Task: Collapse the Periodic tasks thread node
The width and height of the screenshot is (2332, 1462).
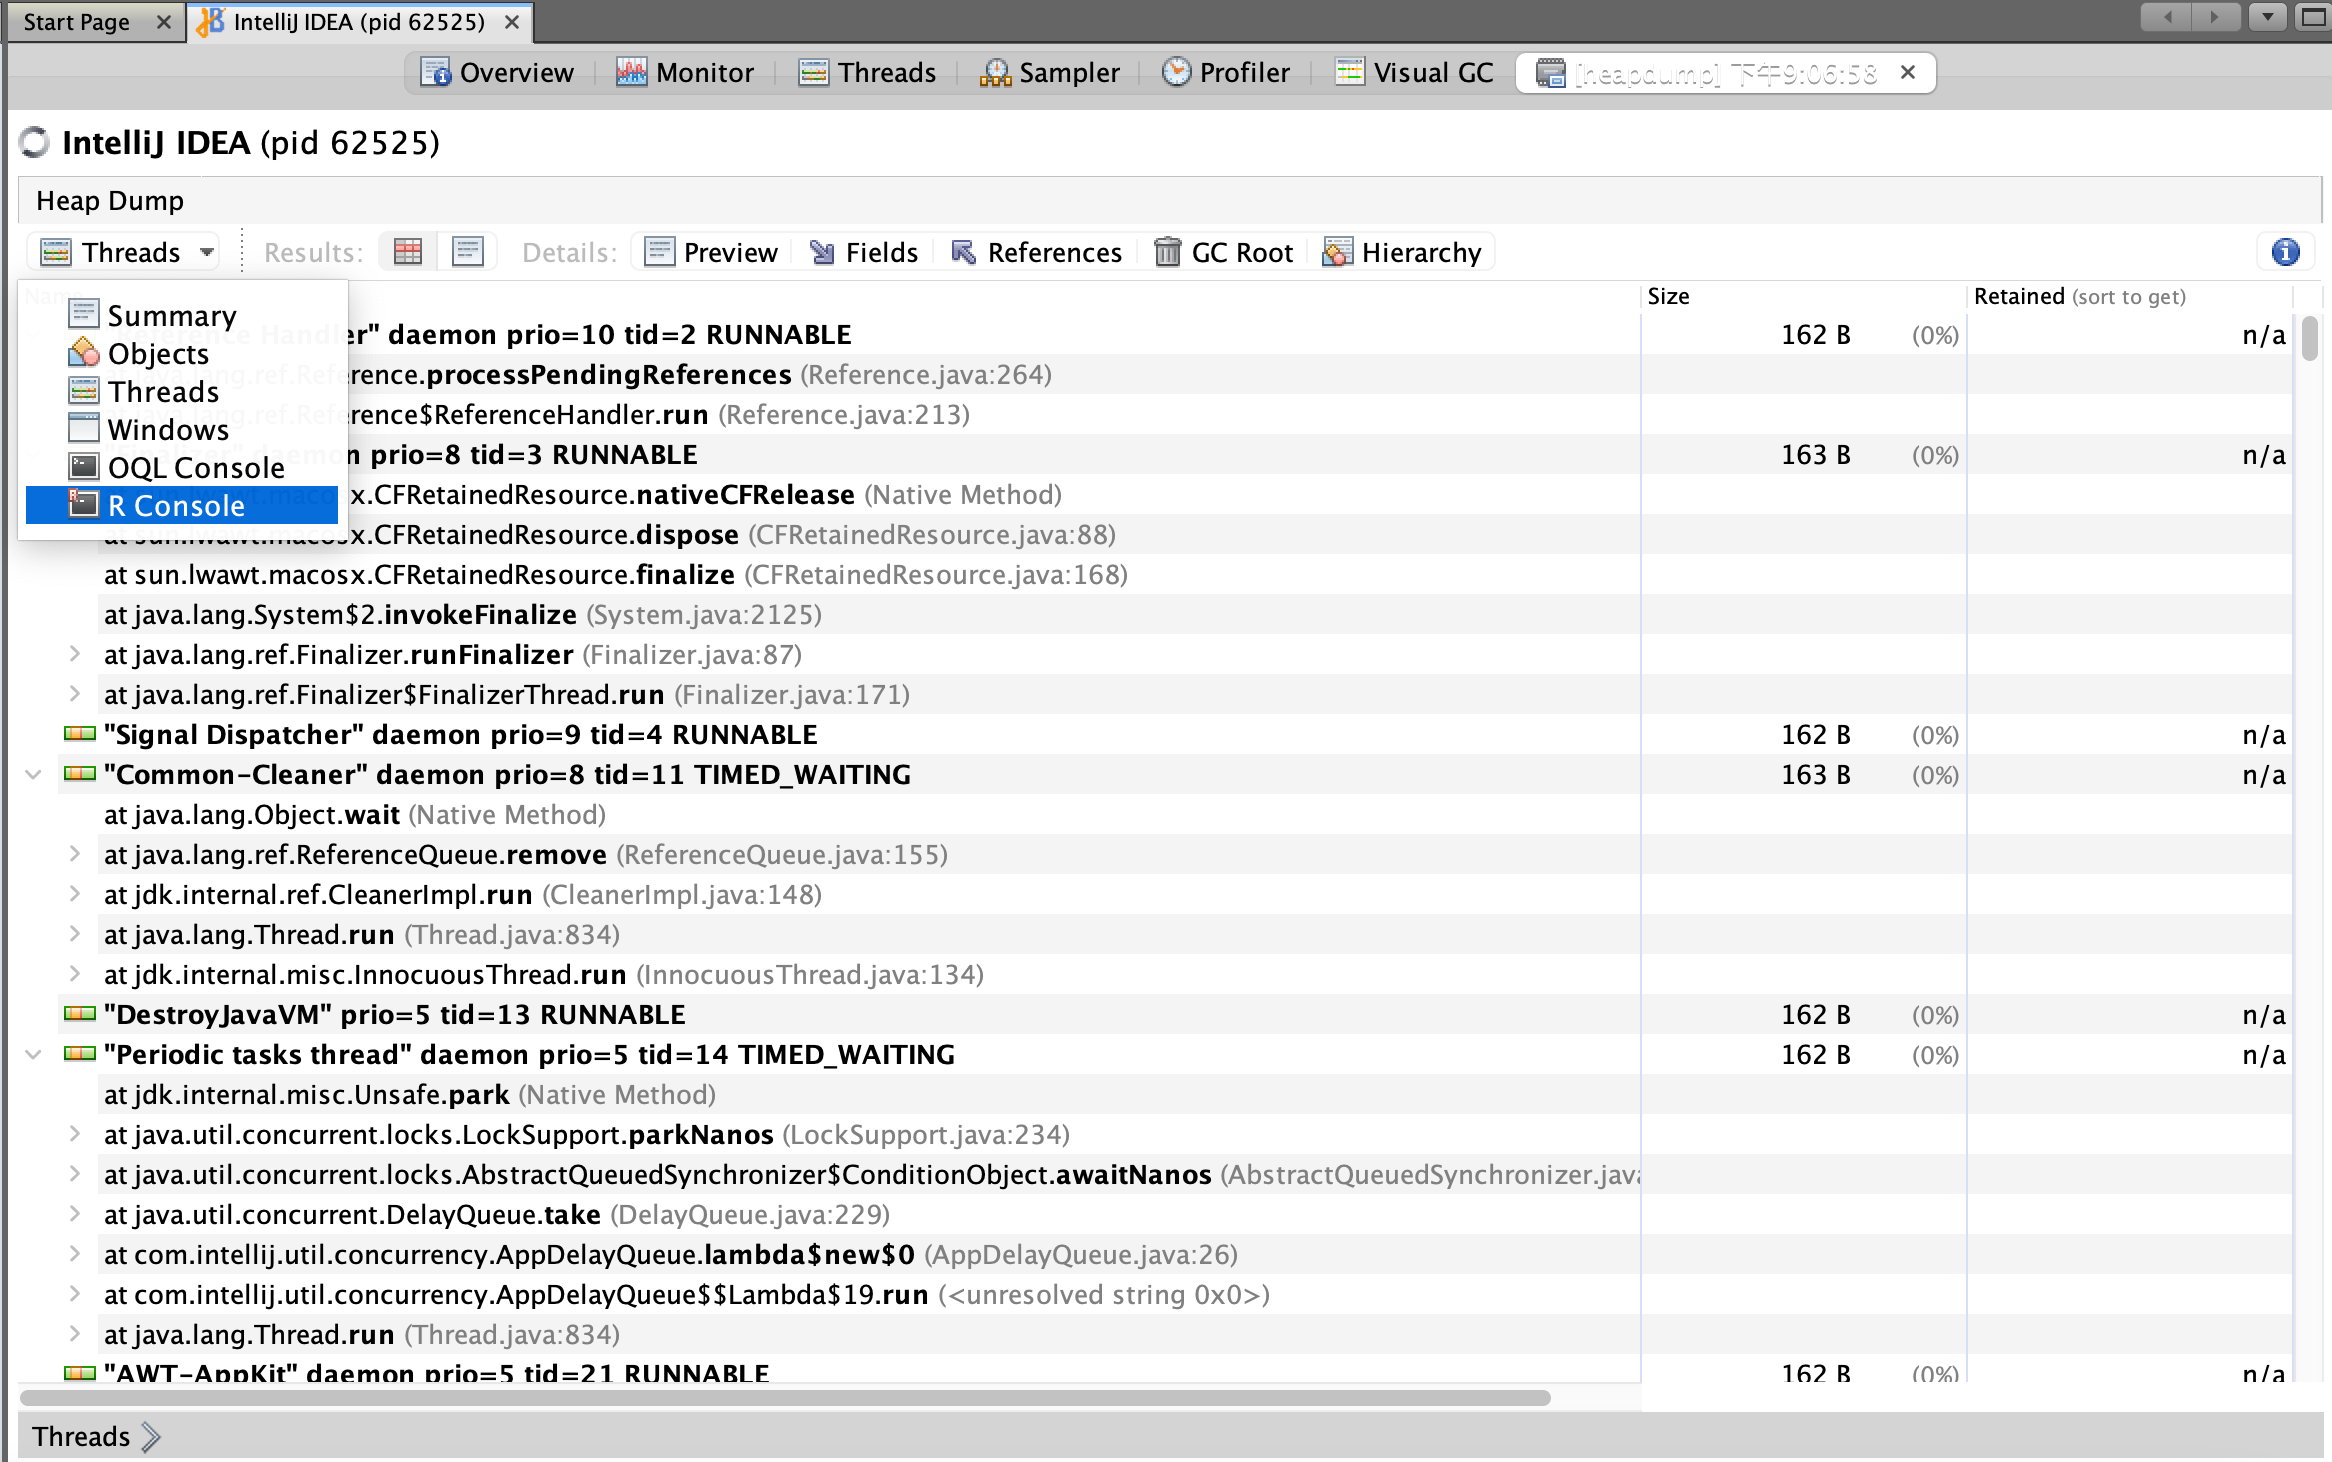Action: (34, 1055)
